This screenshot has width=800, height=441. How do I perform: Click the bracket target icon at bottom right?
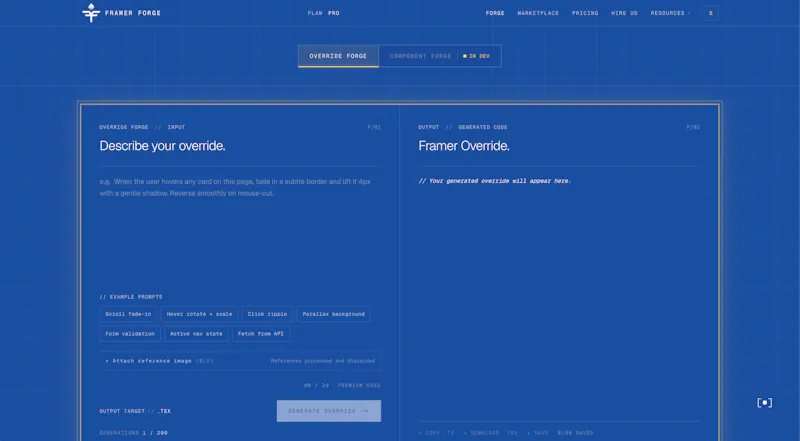coord(764,403)
